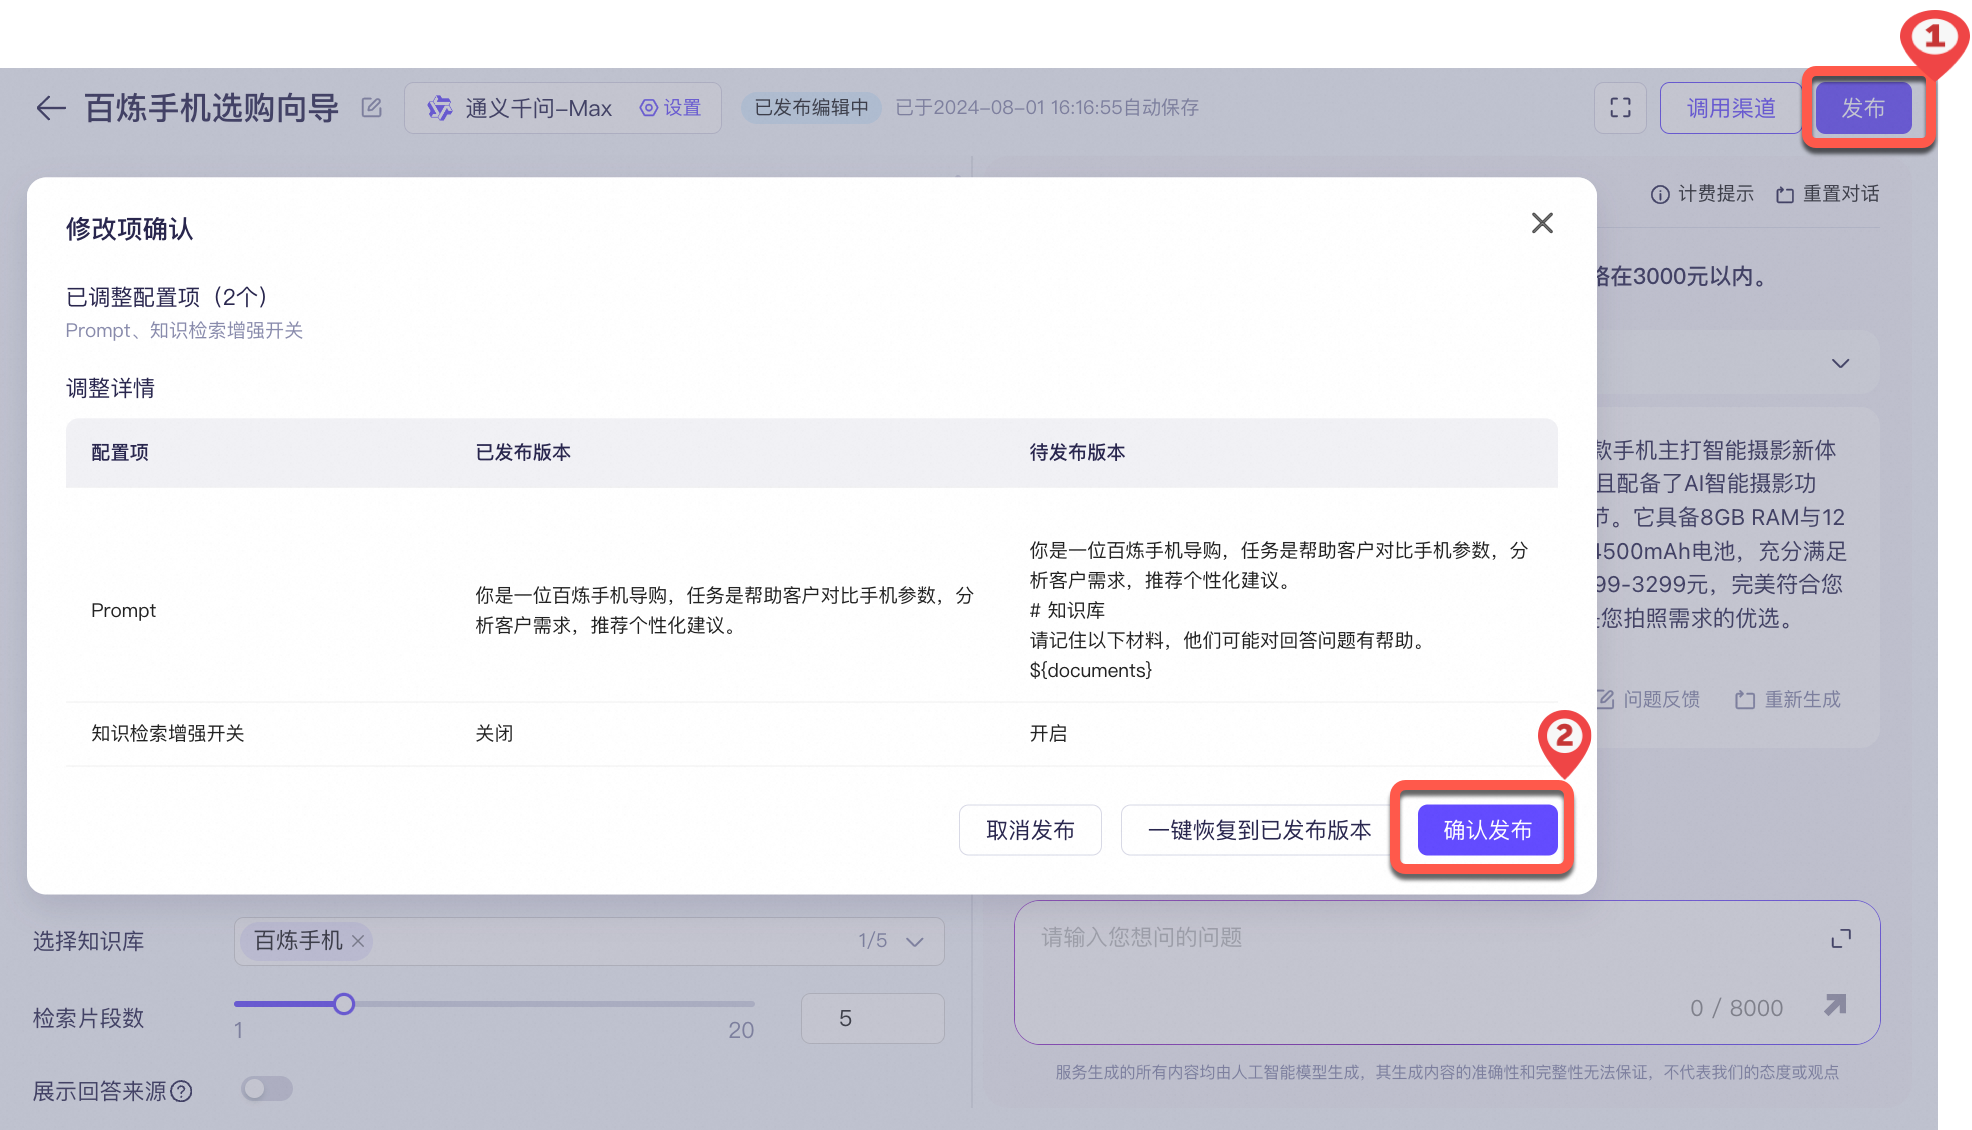This screenshot has width=1972, height=1130.
Task: Expand the chat input box icon
Action: [x=1841, y=939]
